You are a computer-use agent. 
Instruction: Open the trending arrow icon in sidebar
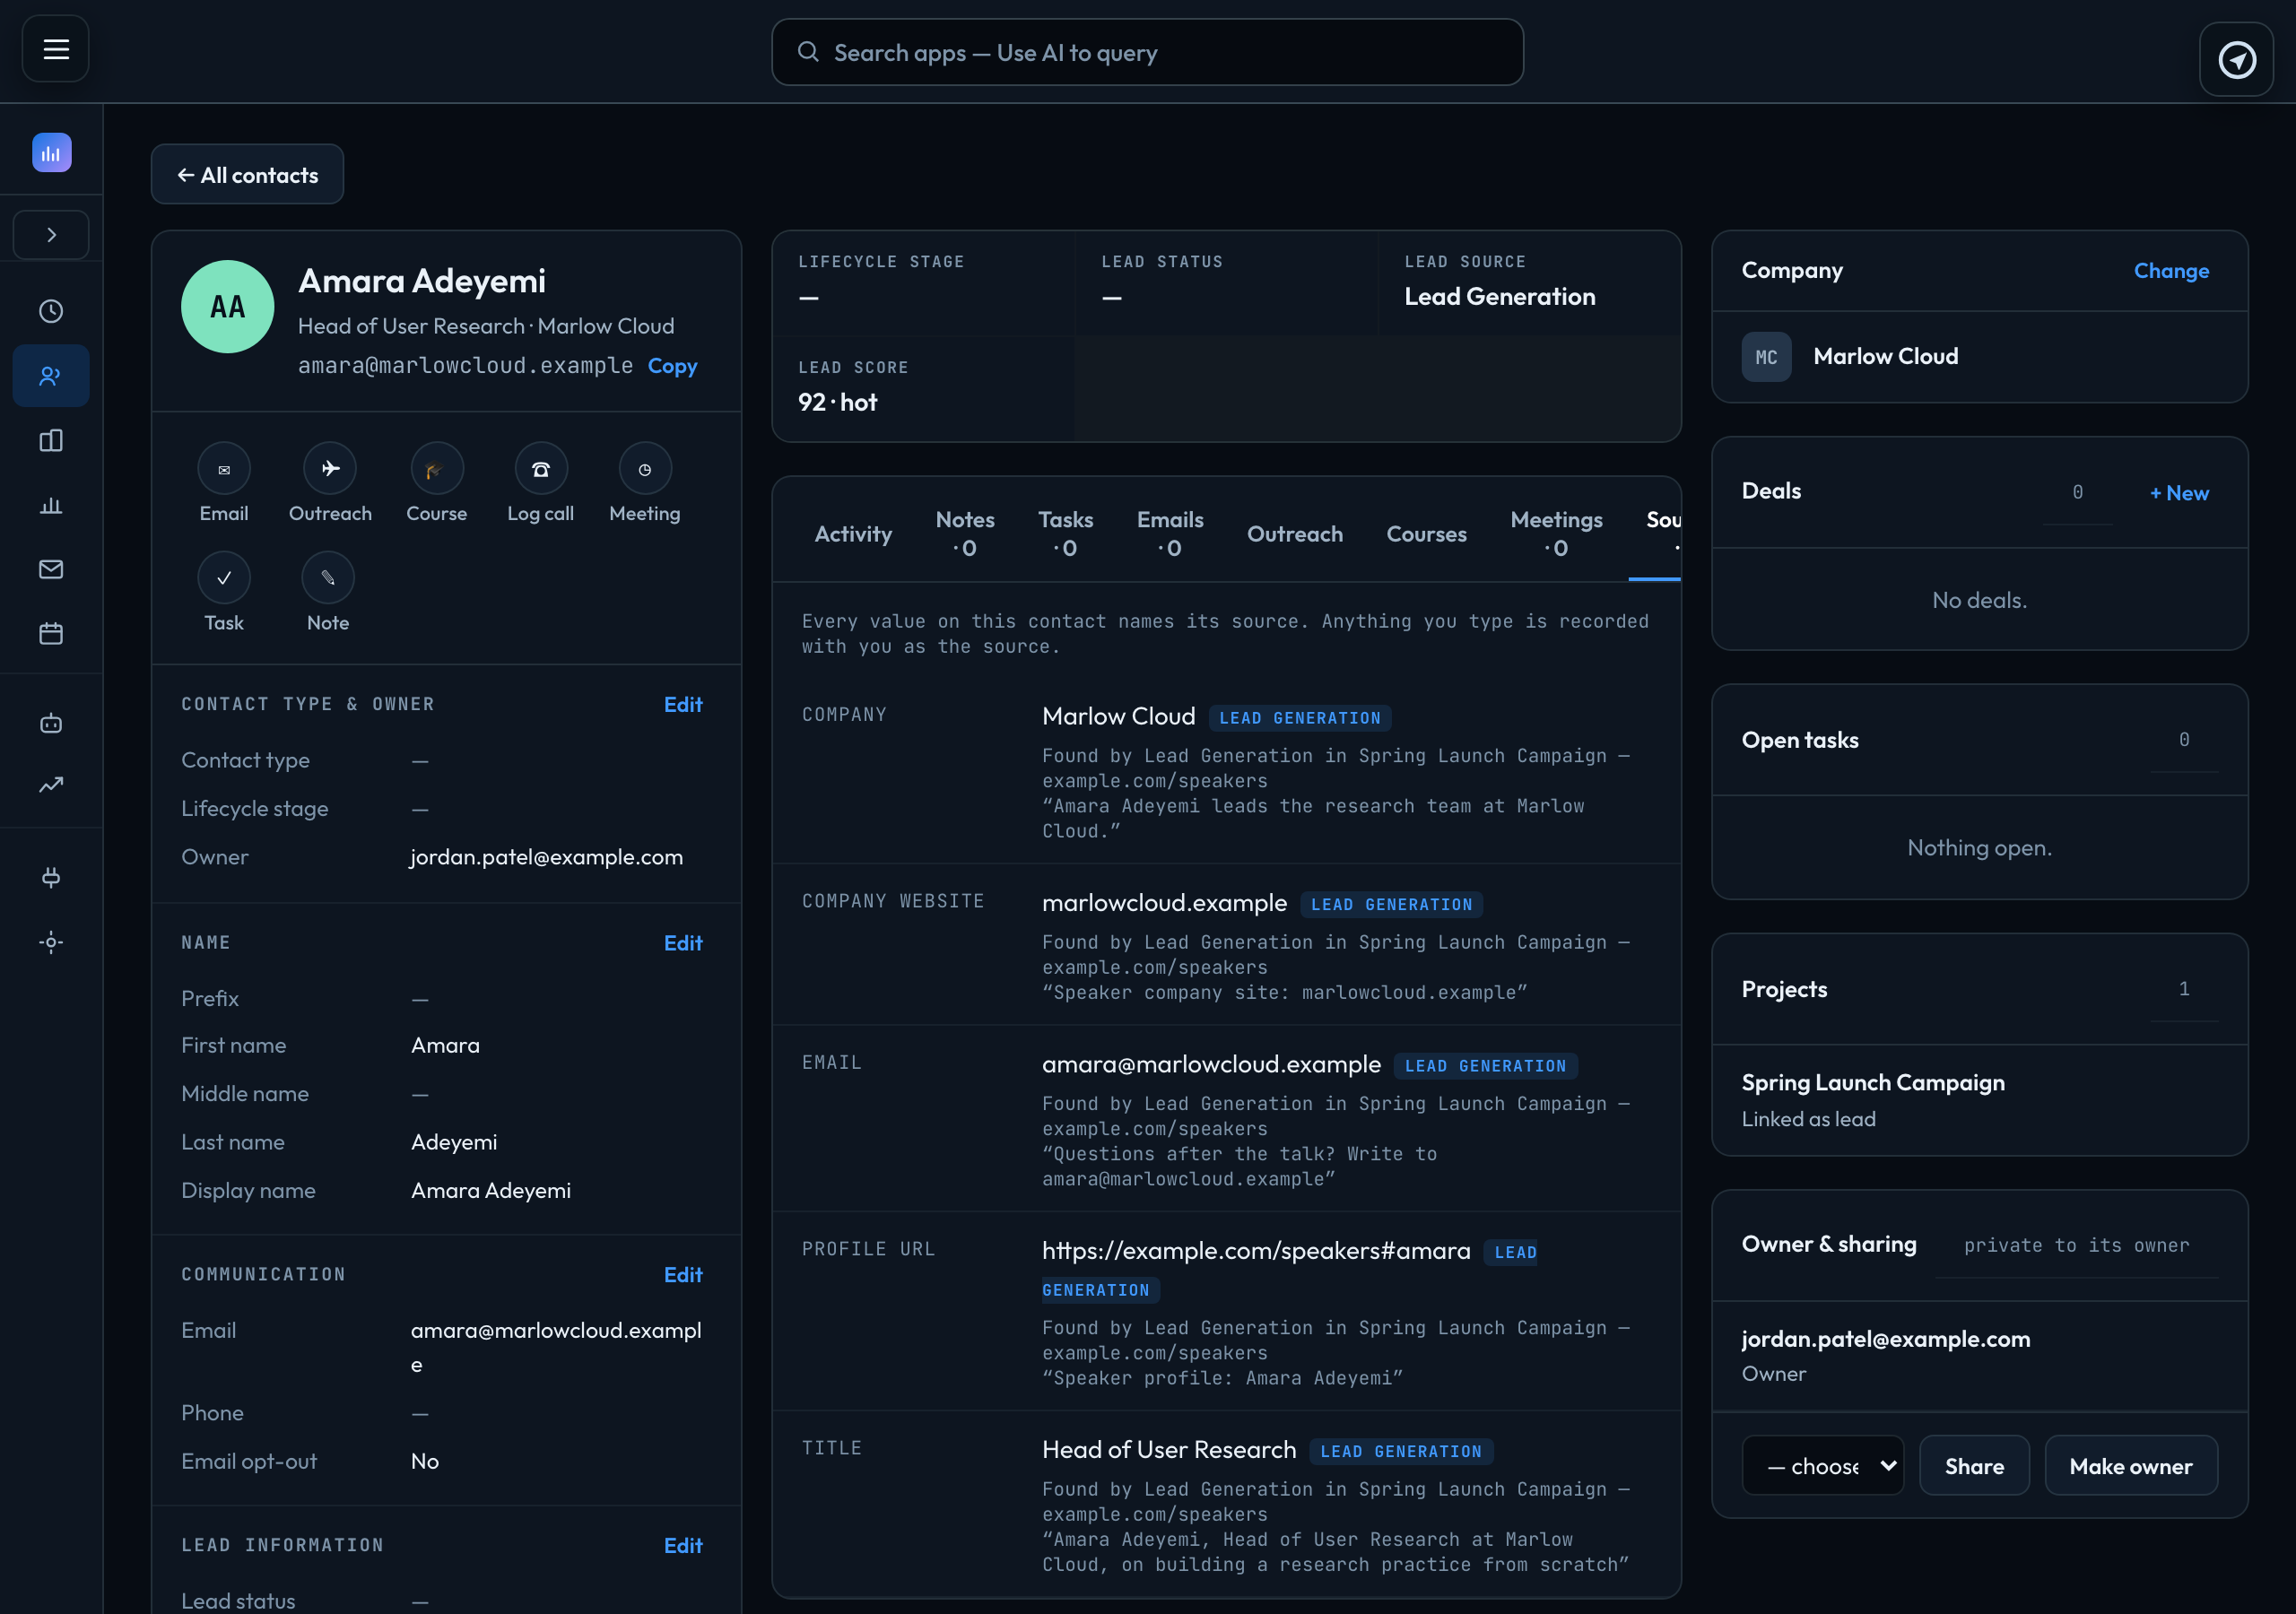[x=51, y=785]
